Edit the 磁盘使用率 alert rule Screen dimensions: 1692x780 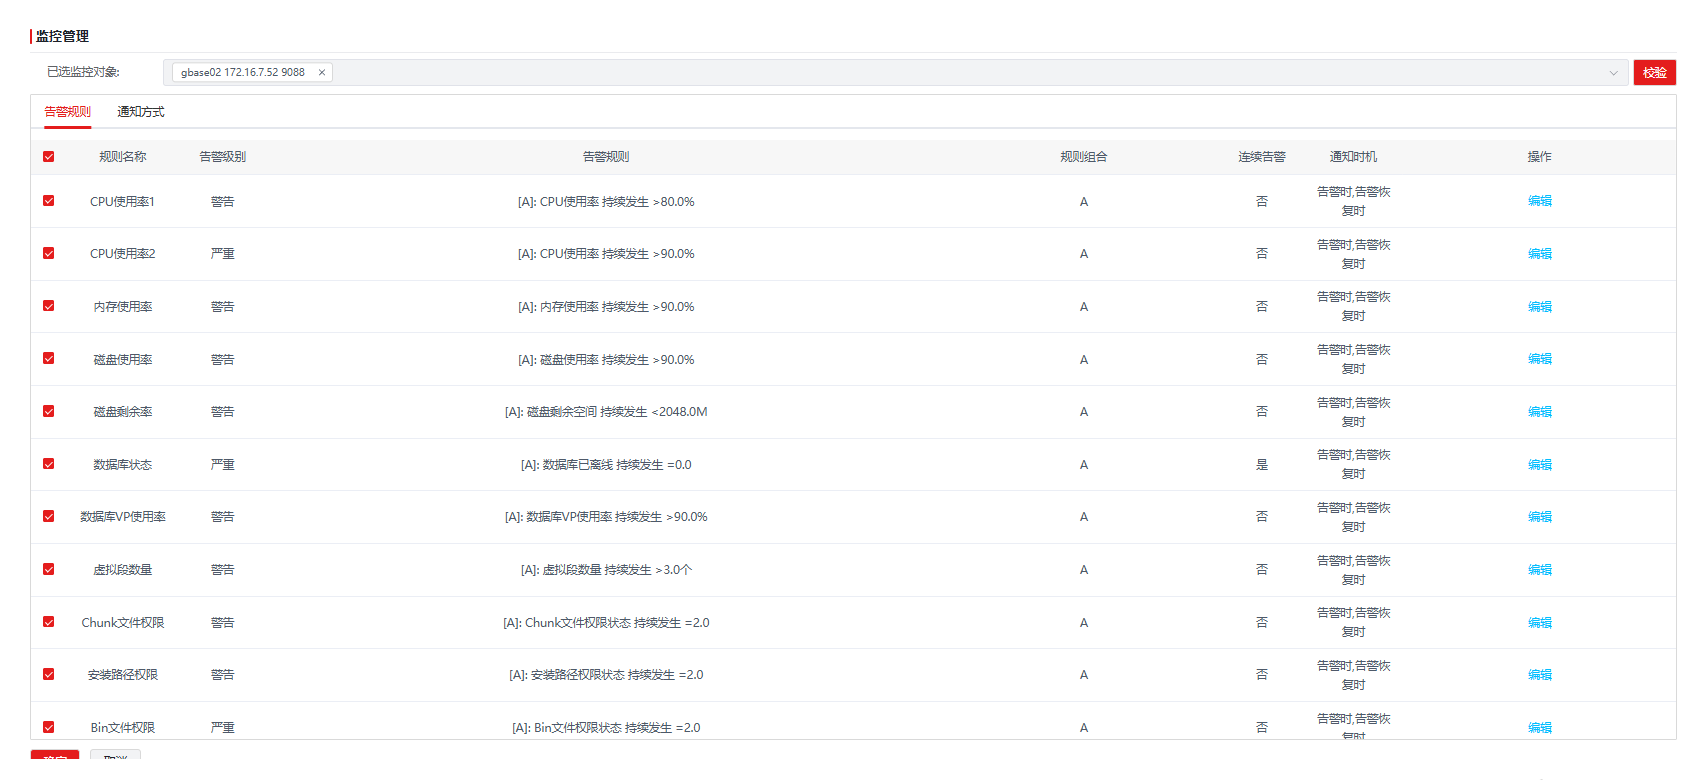[1539, 359]
